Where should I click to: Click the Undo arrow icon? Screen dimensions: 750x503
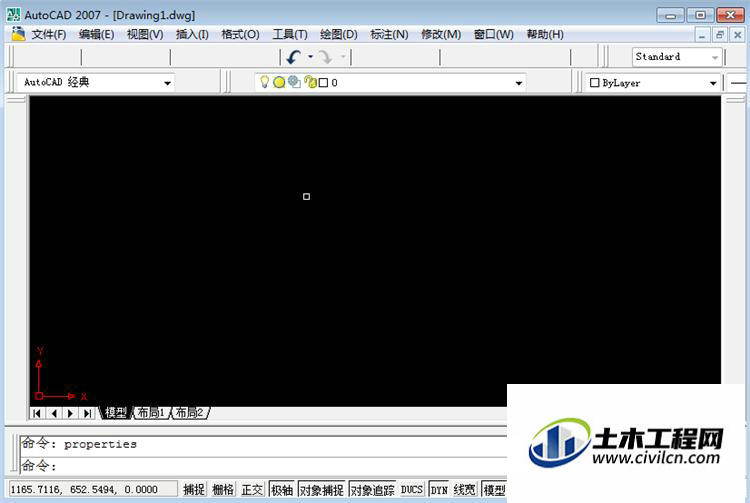[x=294, y=57]
